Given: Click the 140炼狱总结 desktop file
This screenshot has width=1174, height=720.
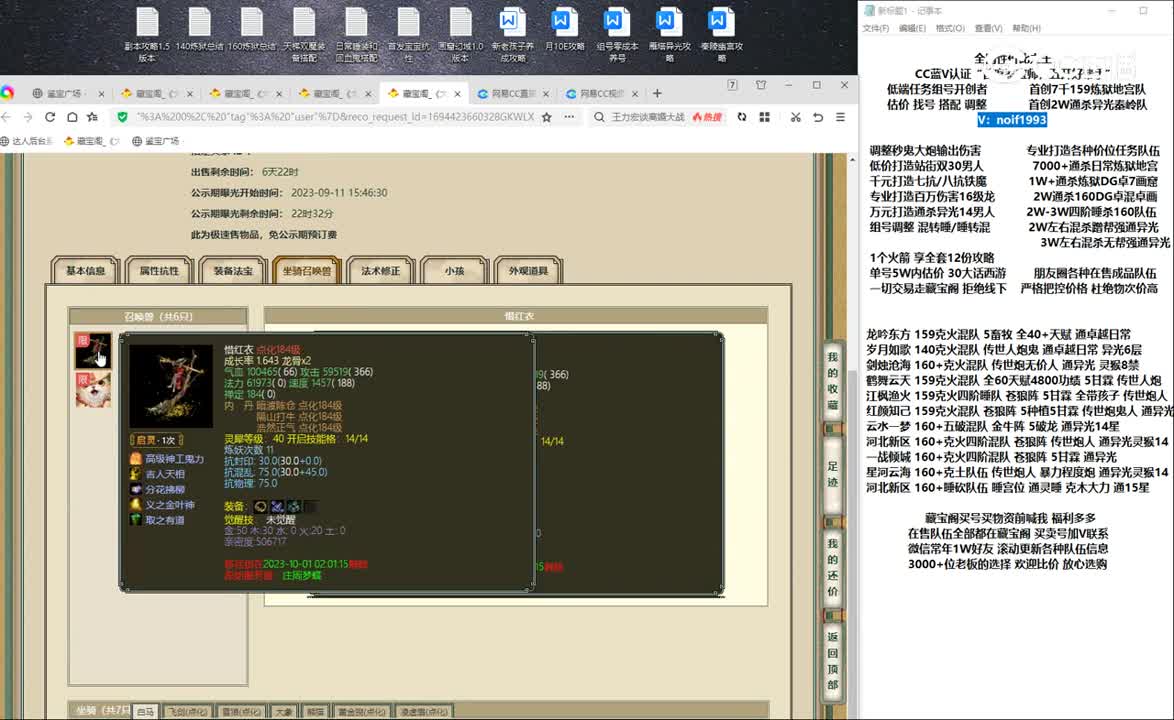Looking at the screenshot, I should 199,30.
